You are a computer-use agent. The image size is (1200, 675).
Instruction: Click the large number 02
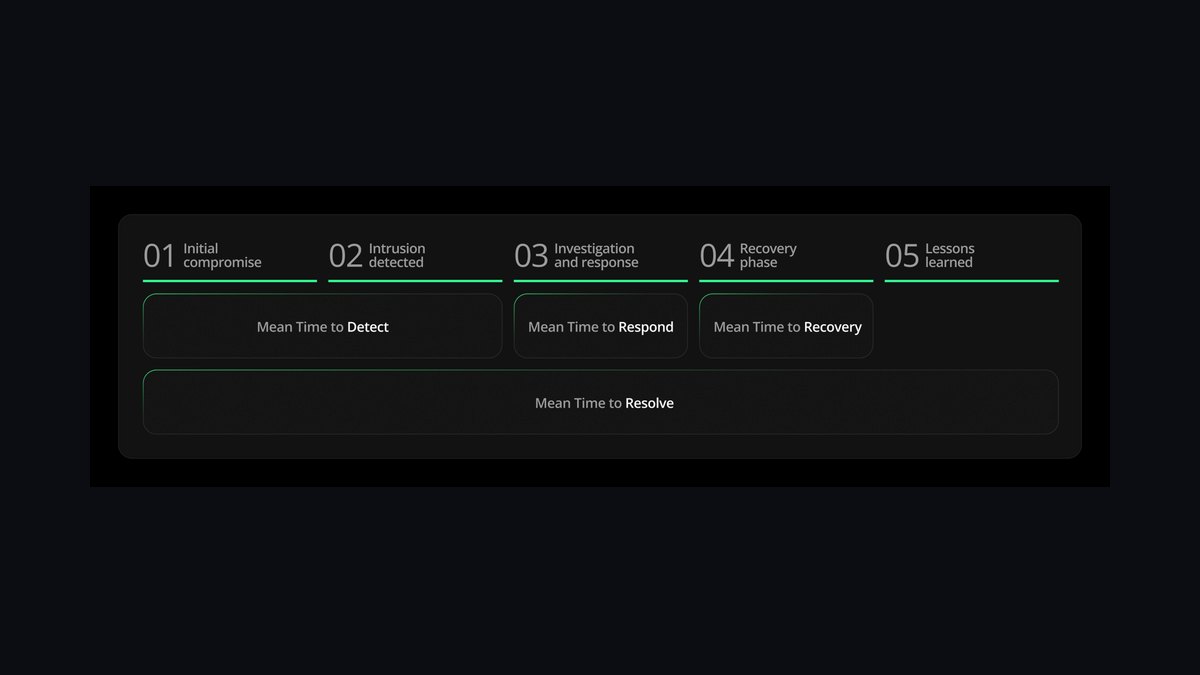(345, 257)
